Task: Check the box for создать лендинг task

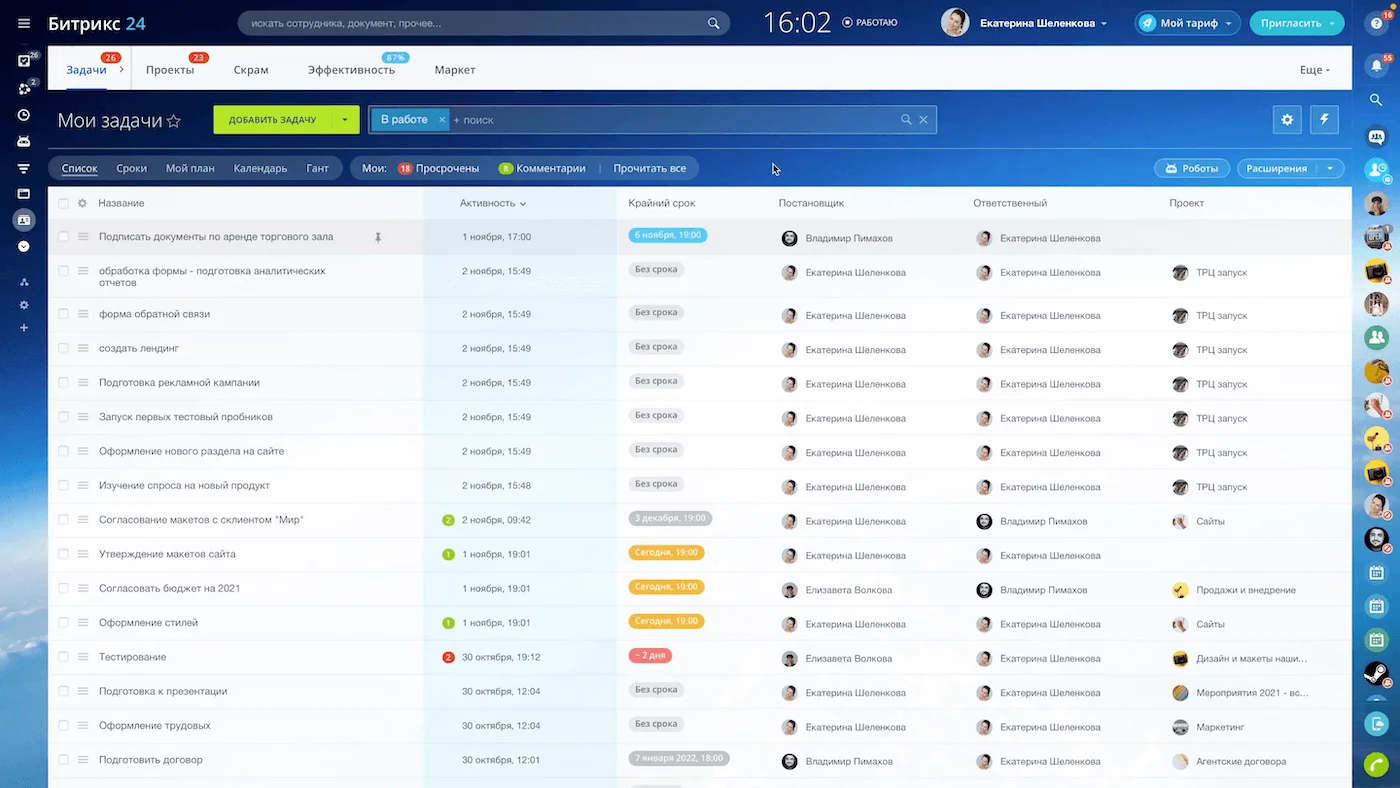Action: (x=64, y=348)
